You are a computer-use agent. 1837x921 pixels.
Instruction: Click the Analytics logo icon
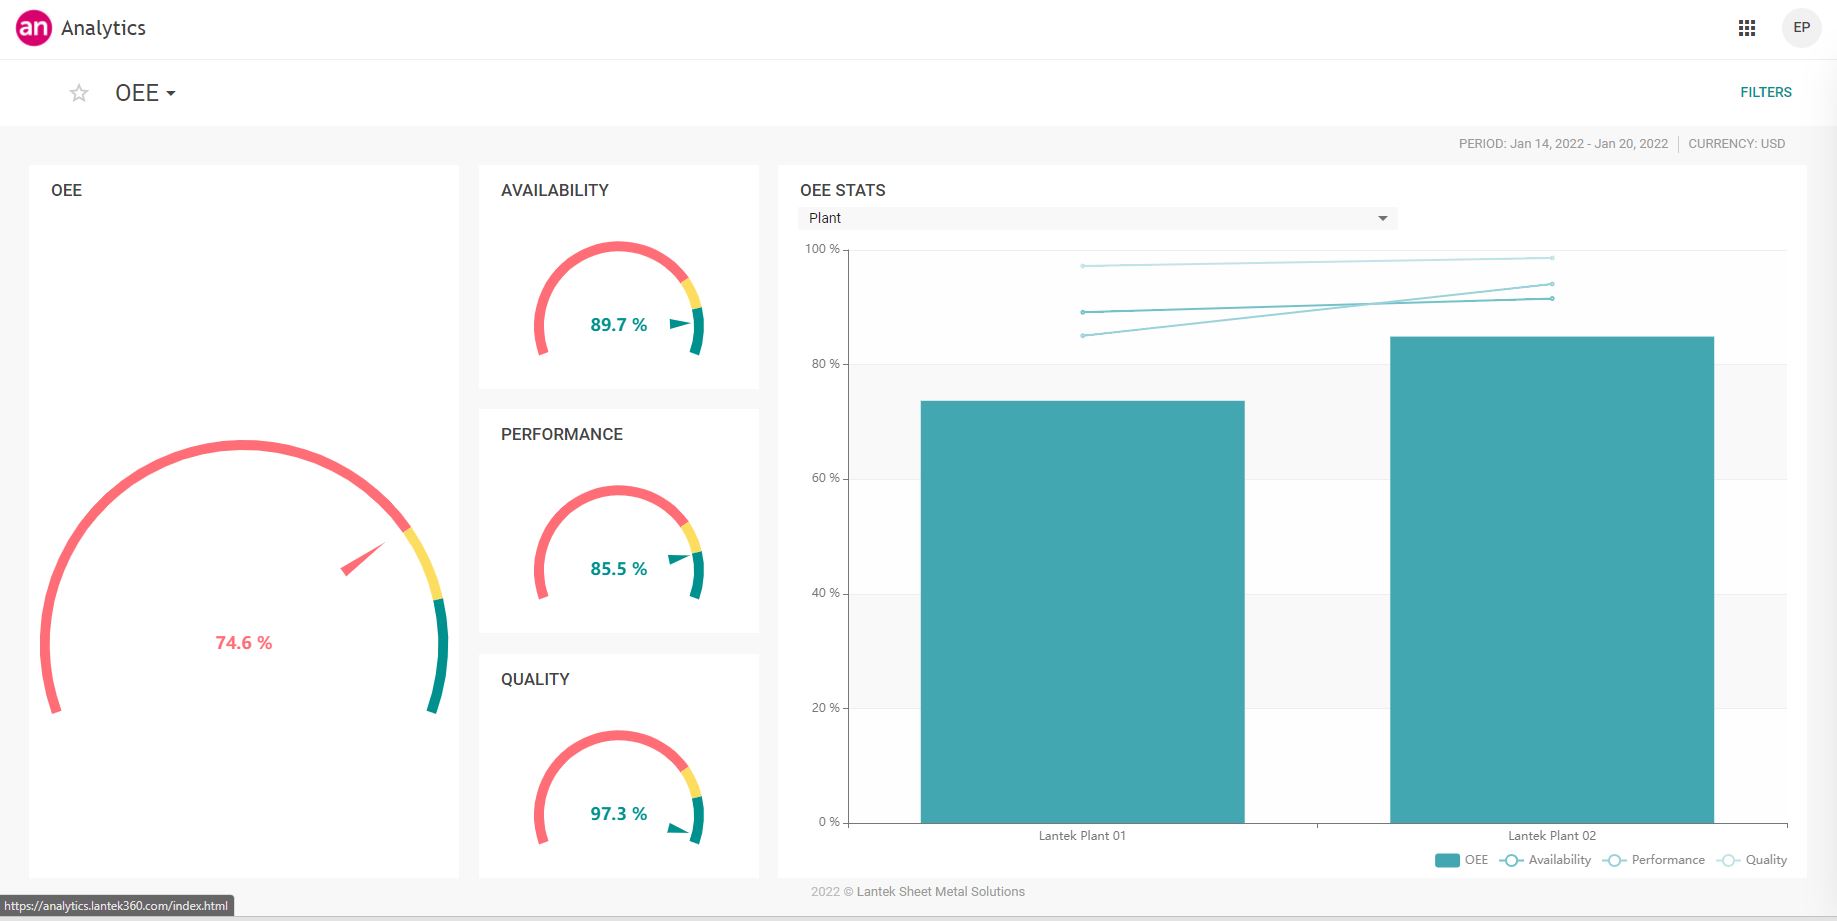[x=33, y=28]
